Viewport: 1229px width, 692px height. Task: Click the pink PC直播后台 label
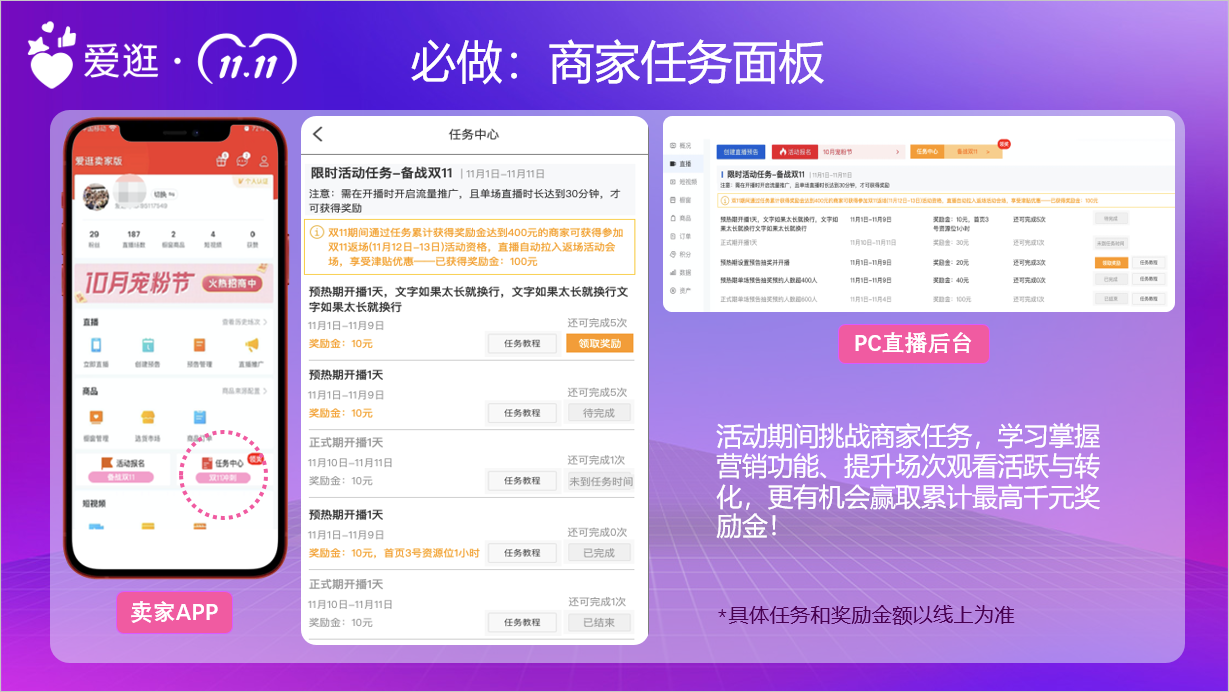[913, 343]
